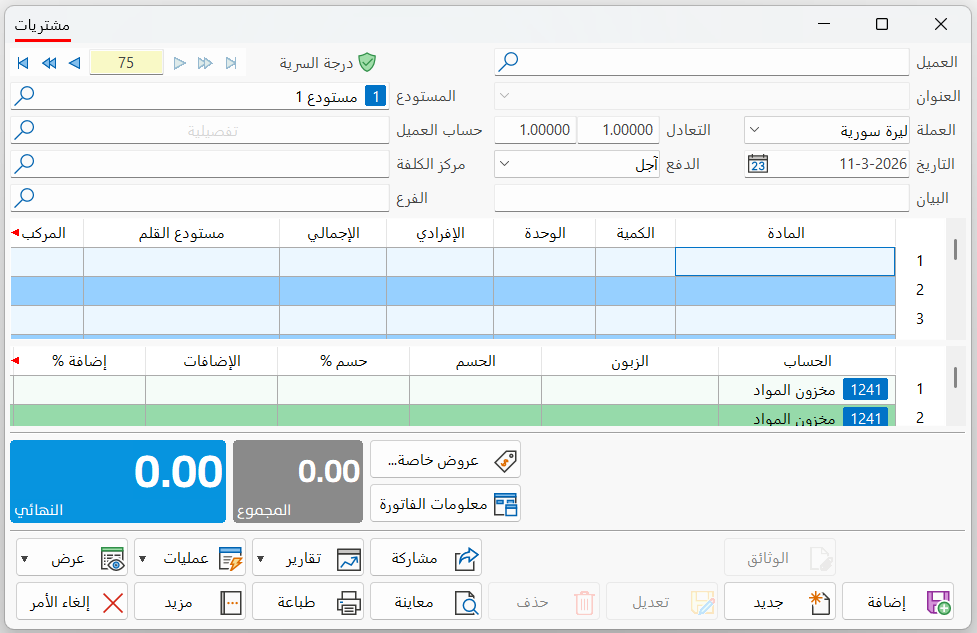Click the مستودع 1 warehouse field

pos(200,97)
